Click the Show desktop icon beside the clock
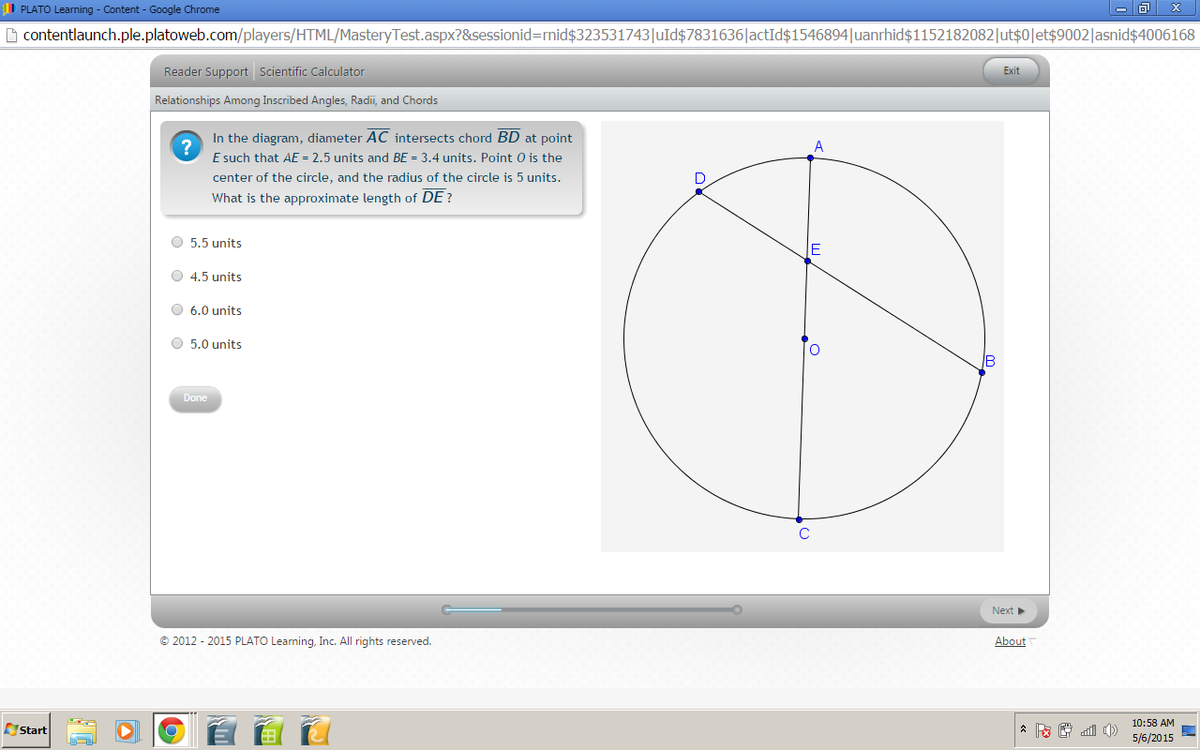 [1190, 730]
